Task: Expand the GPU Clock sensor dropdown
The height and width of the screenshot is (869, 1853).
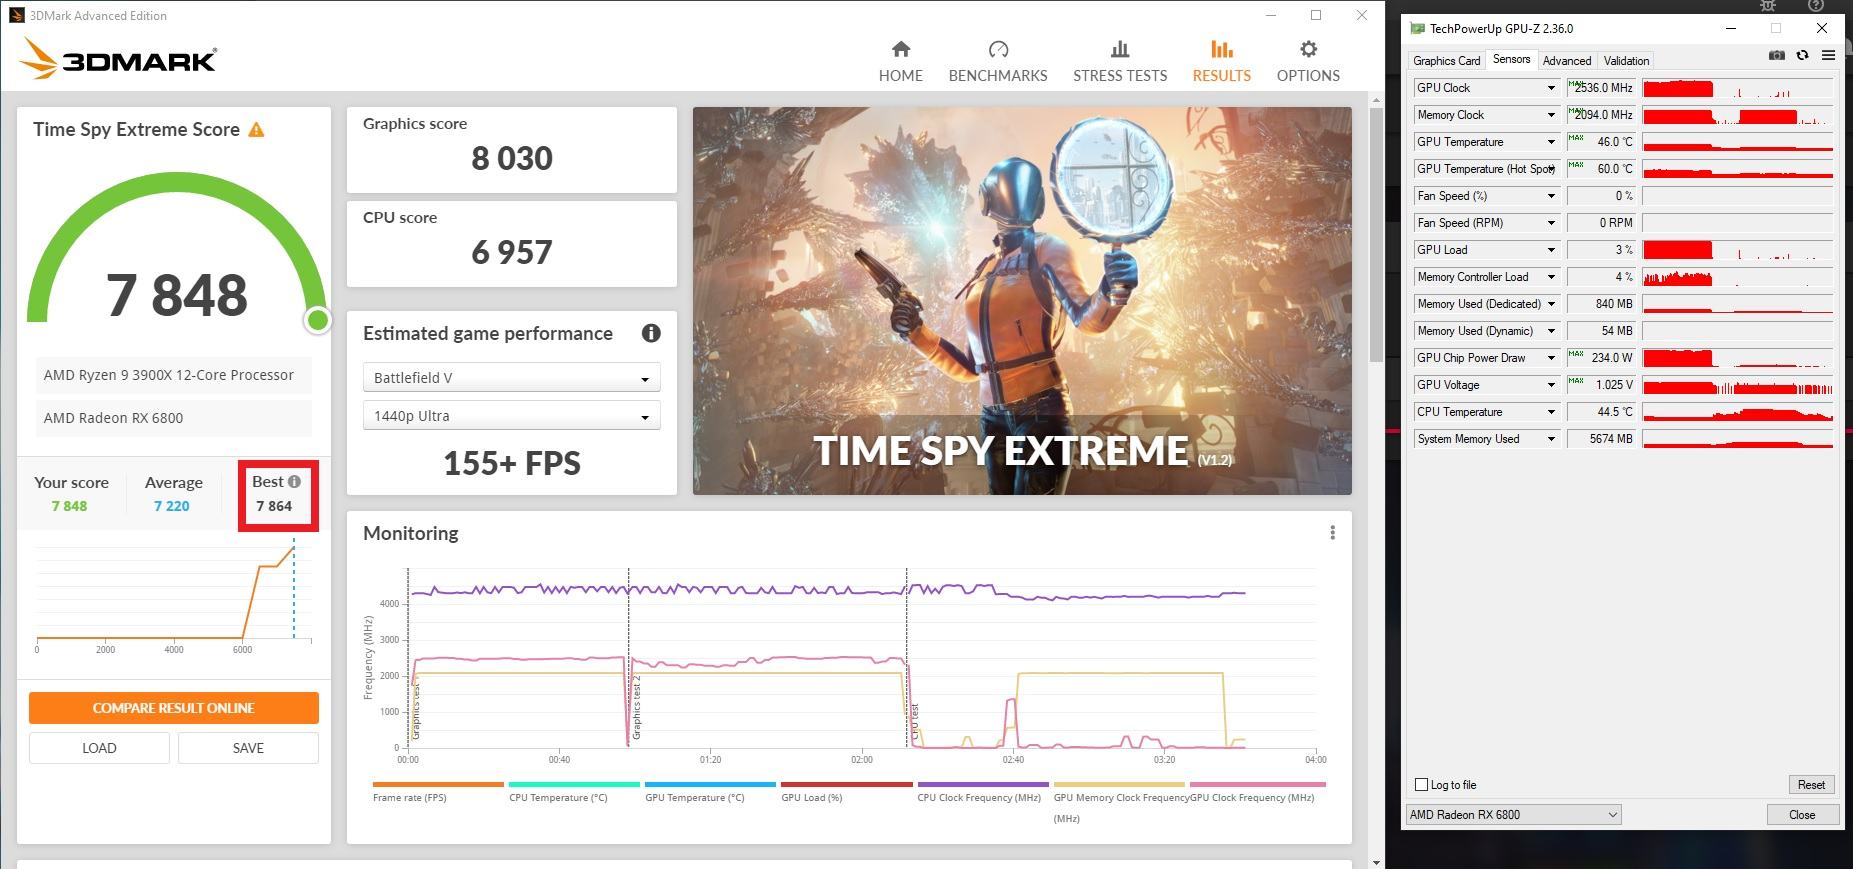Action: 1551,88
